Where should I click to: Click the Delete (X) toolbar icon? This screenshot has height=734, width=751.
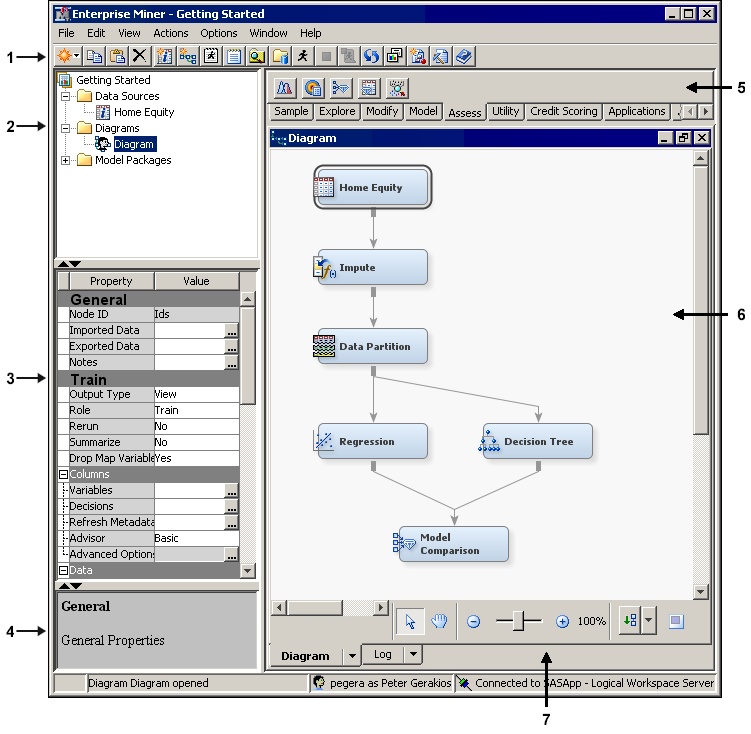tap(139, 56)
